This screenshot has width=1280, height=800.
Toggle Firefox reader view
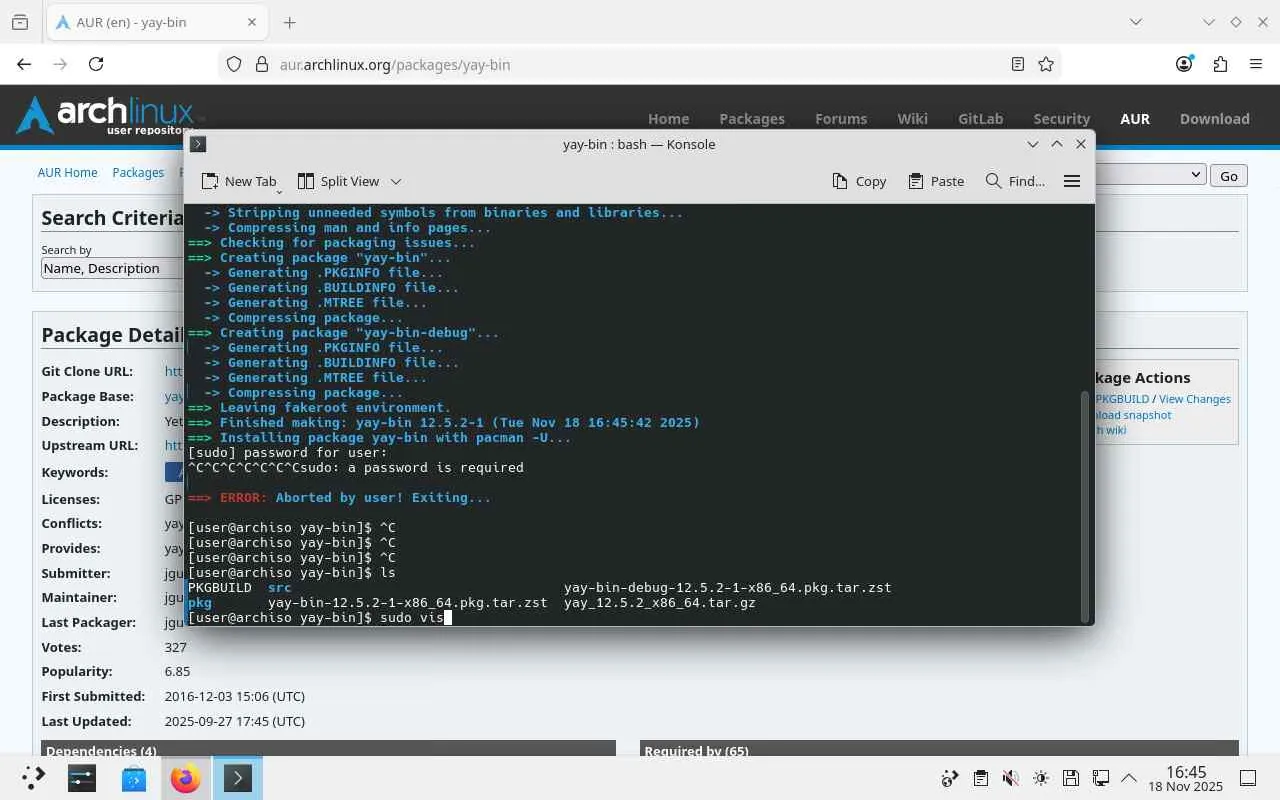(x=1017, y=64)
